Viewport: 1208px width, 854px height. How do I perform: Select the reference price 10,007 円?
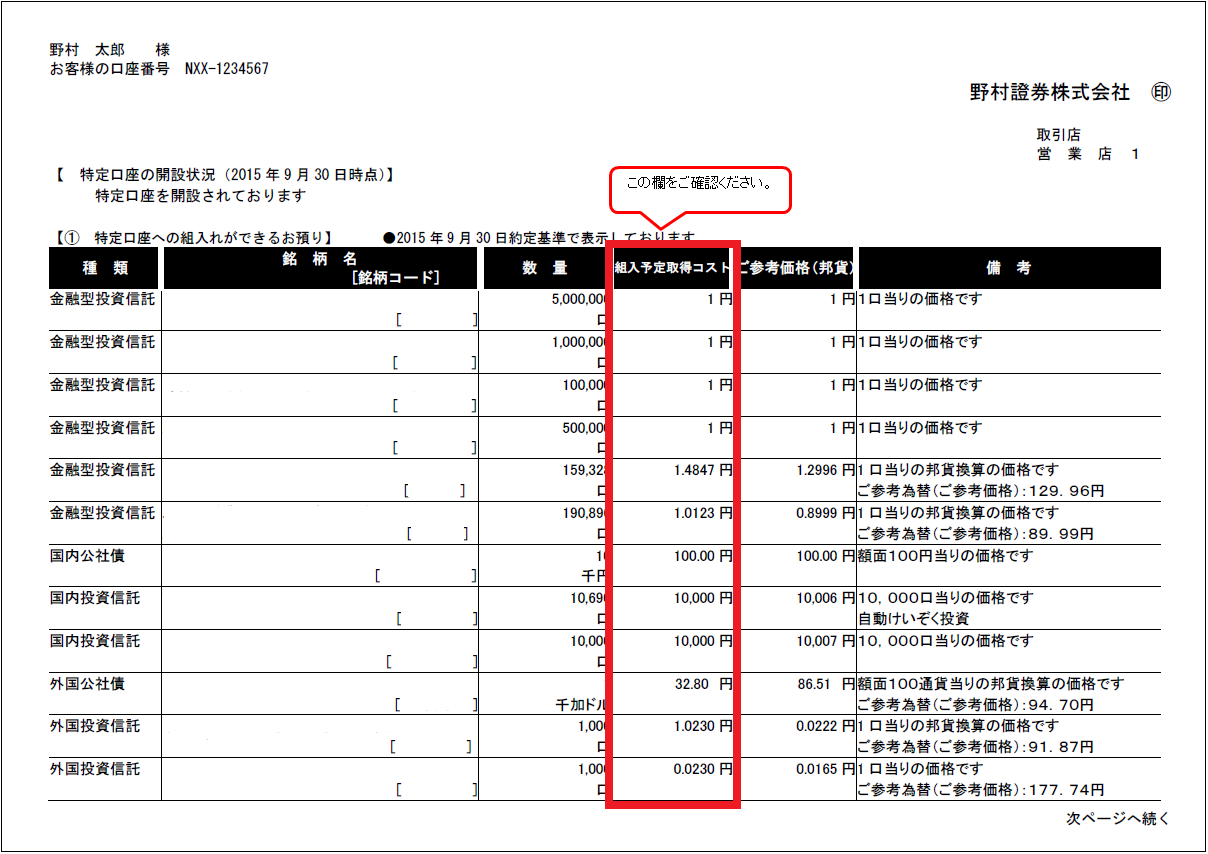tap(826, 641)
